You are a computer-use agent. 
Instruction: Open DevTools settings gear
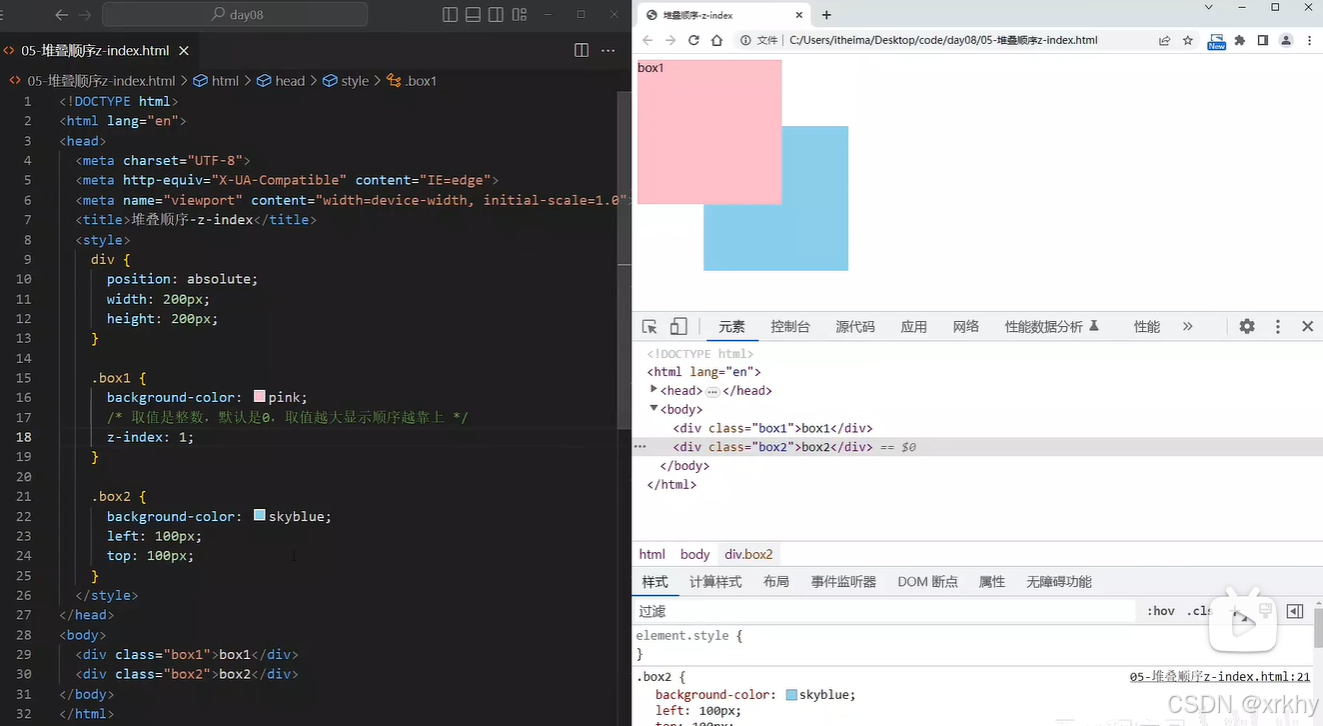pyautogui.click(x=1247, y=327)
